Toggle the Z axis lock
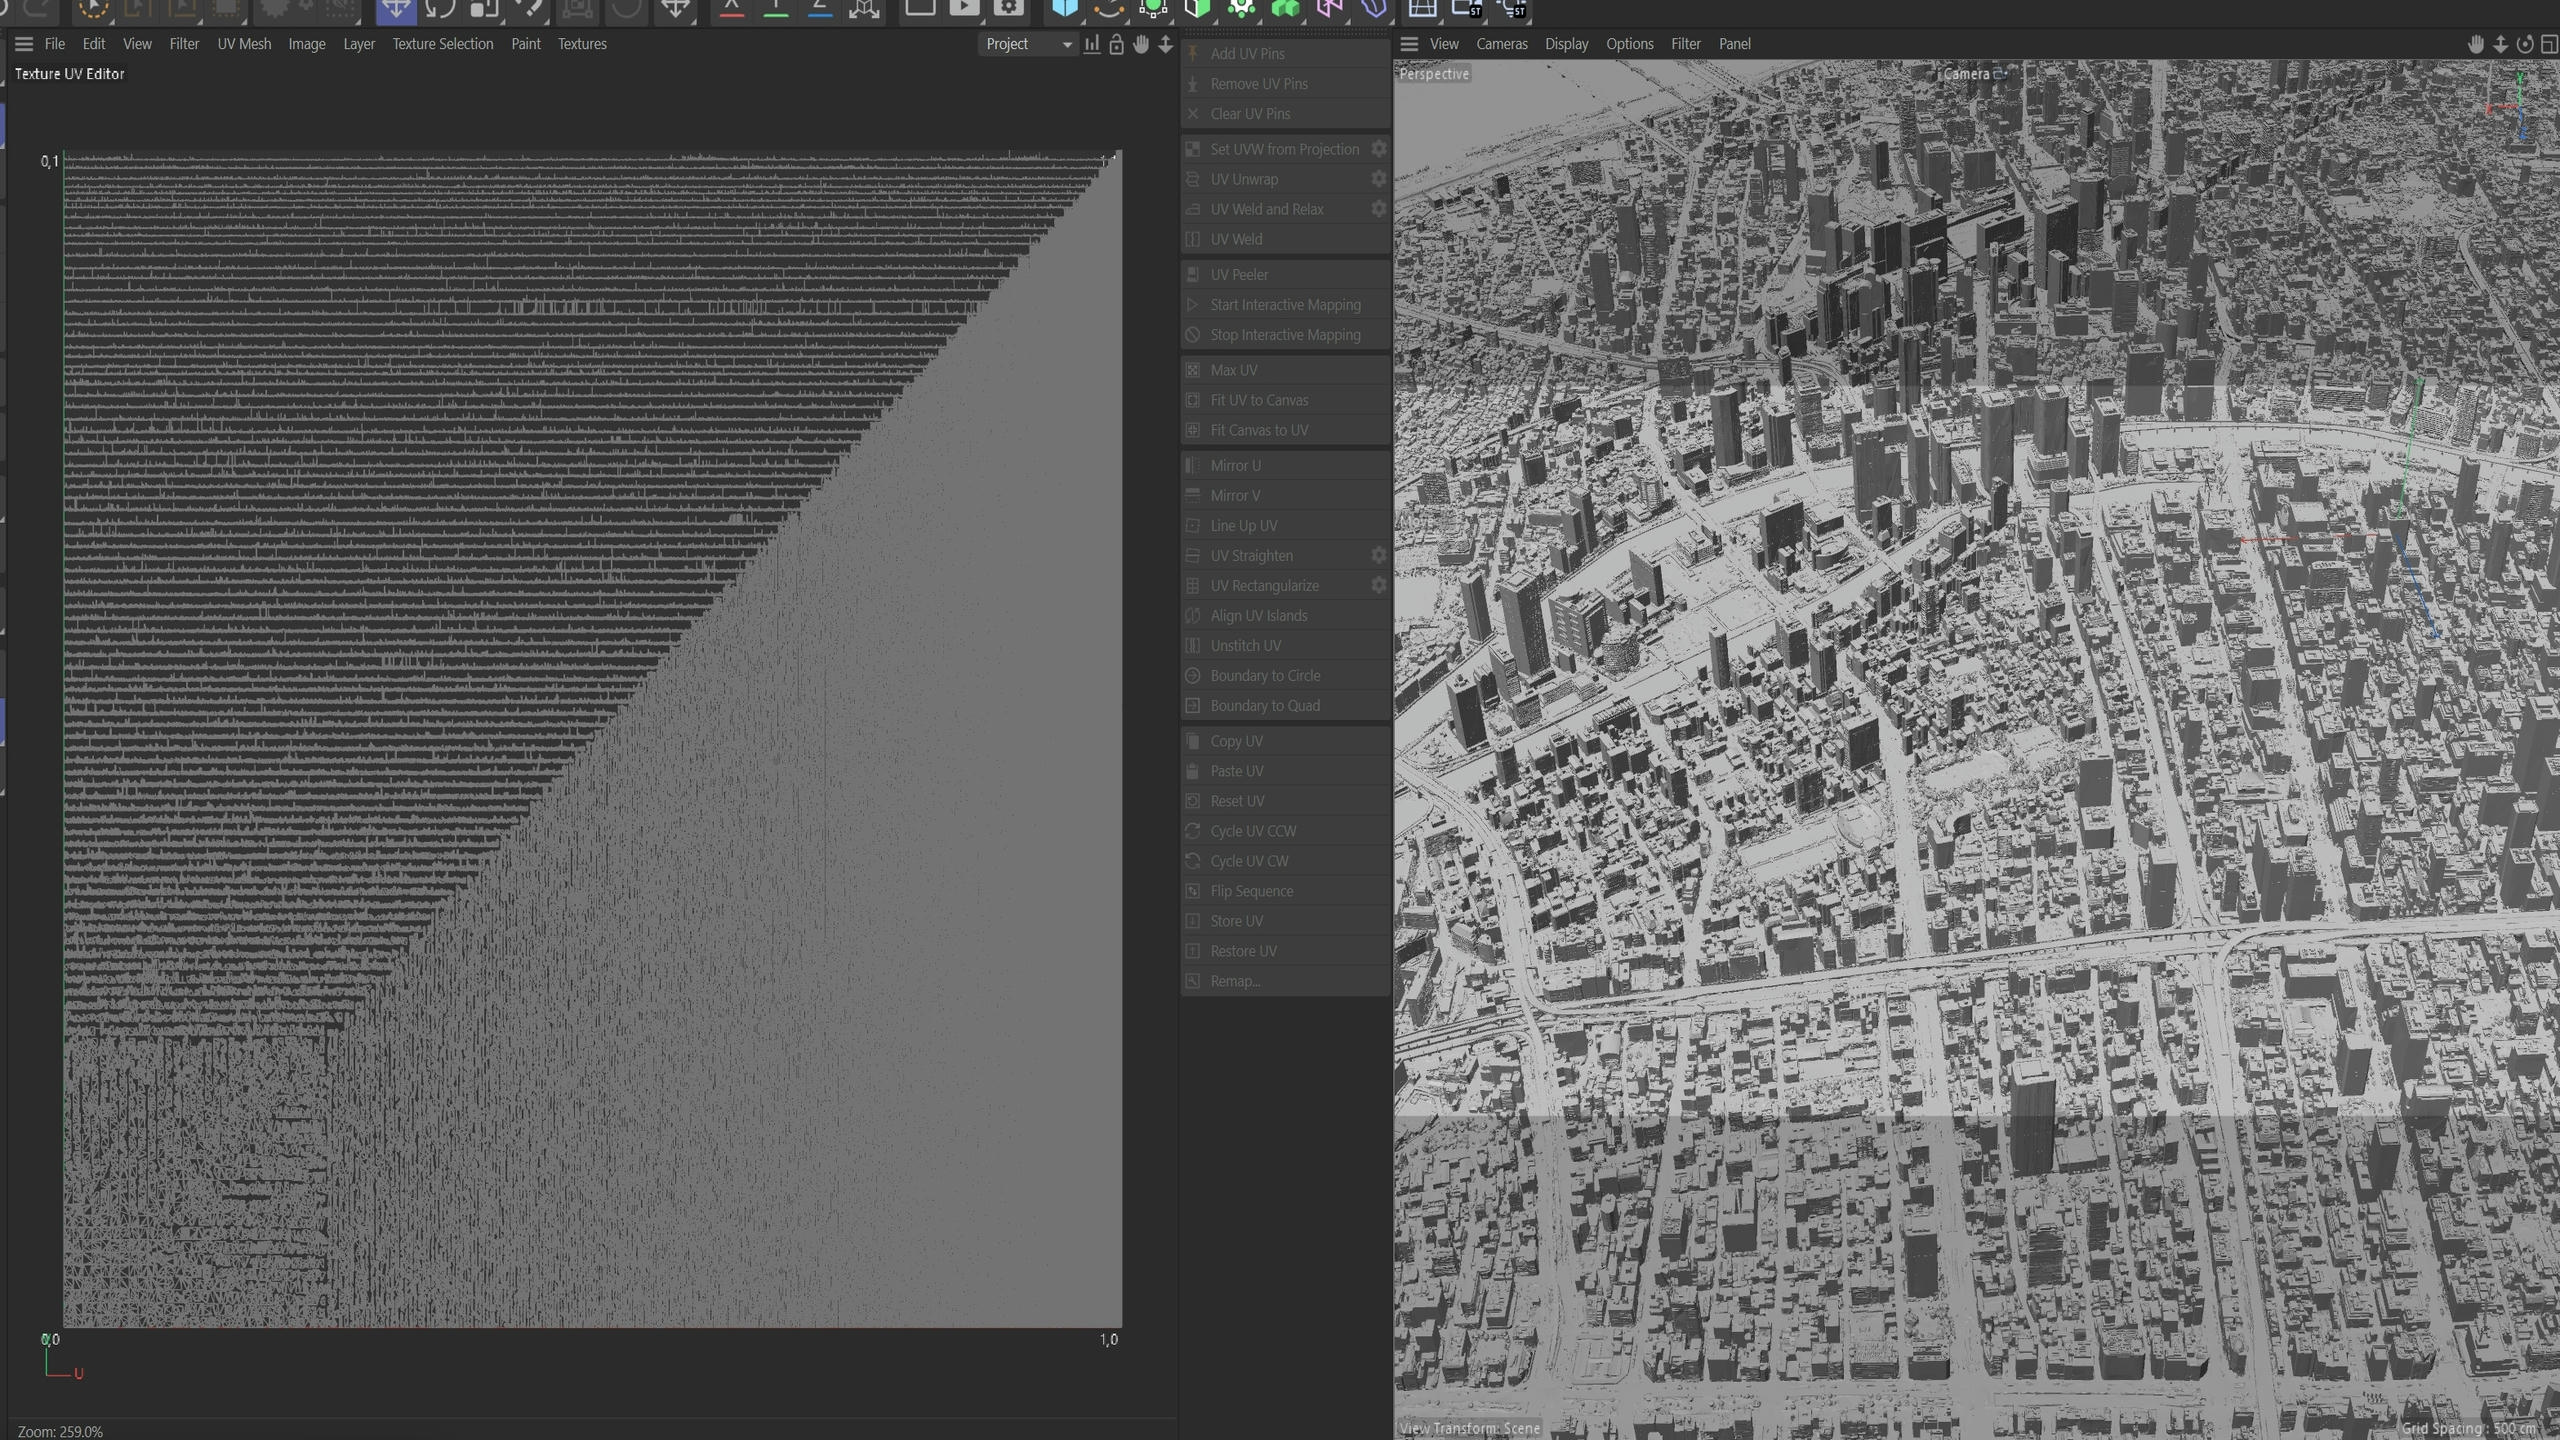This screenshot has width=2560, height=1440. coord(820,9)
